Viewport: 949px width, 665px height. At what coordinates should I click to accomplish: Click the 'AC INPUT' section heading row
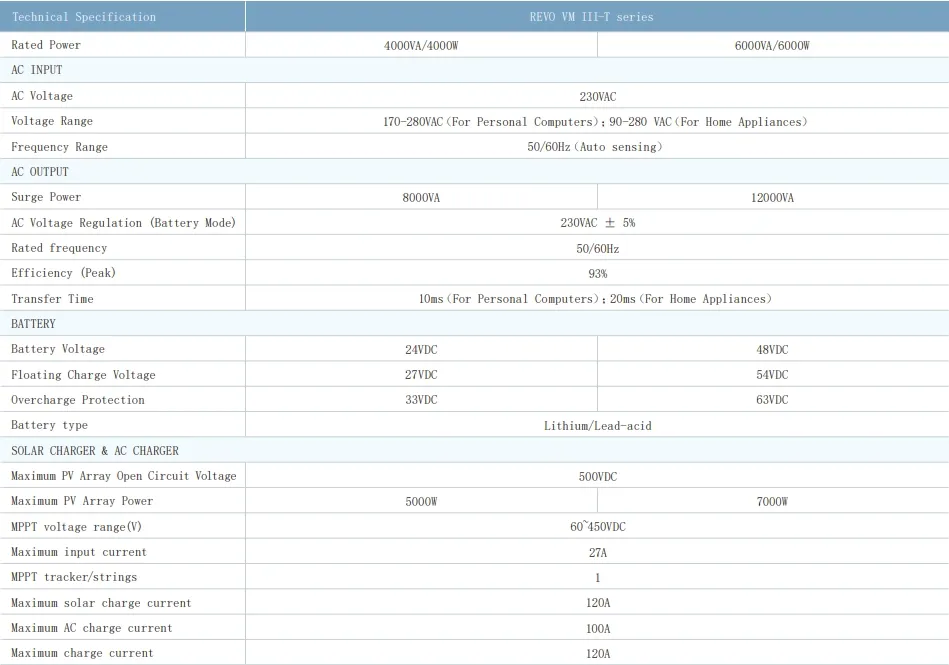[x=37, y=70]
